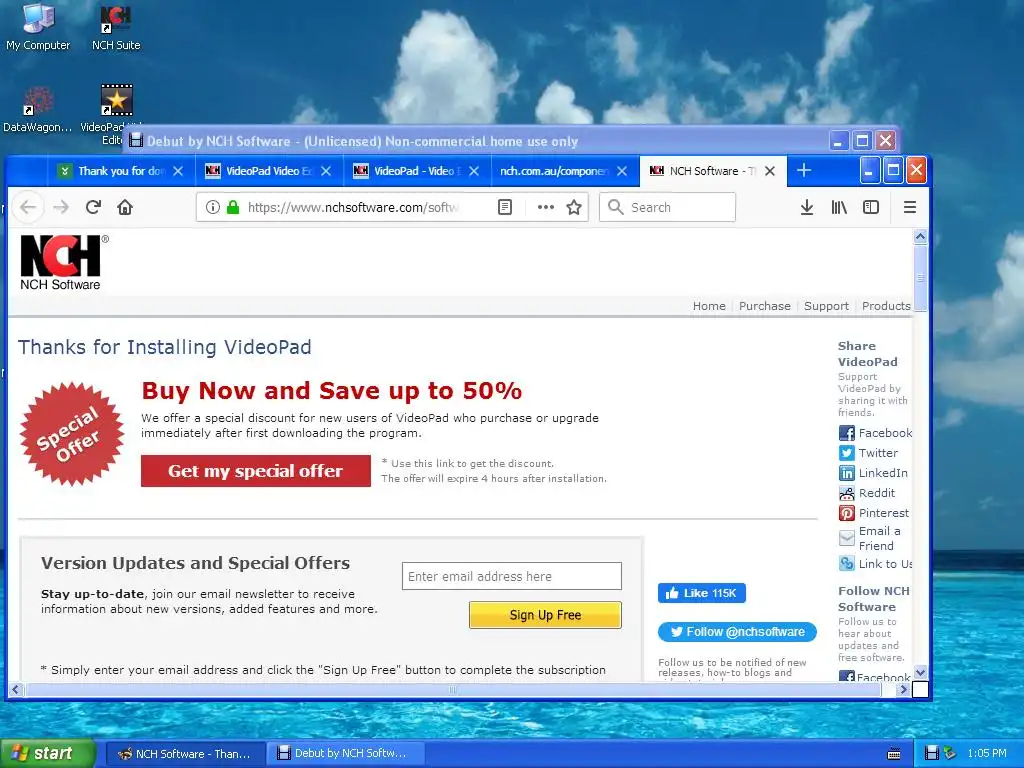This screenshot has height=768, width=1024.
Task: Click 'Get my special offer' button
Action: coord(255,471)
